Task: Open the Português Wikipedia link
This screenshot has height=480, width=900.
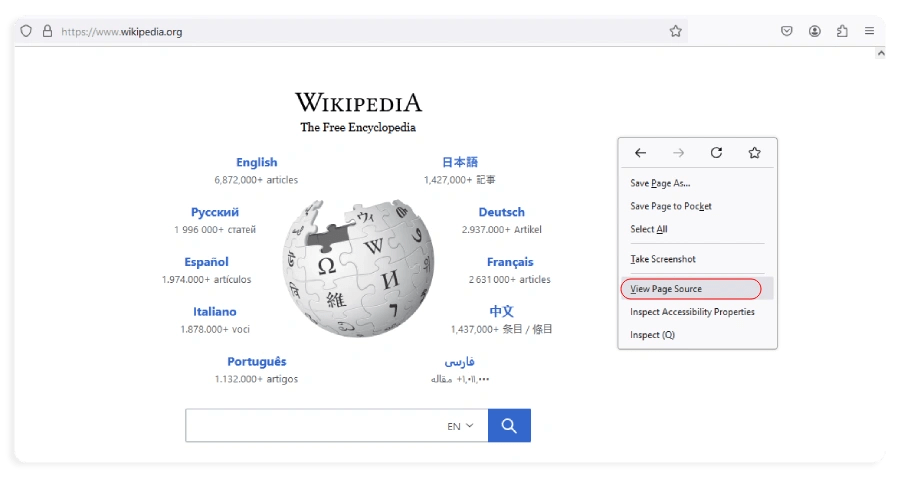Action: click(x=257, y=362)
